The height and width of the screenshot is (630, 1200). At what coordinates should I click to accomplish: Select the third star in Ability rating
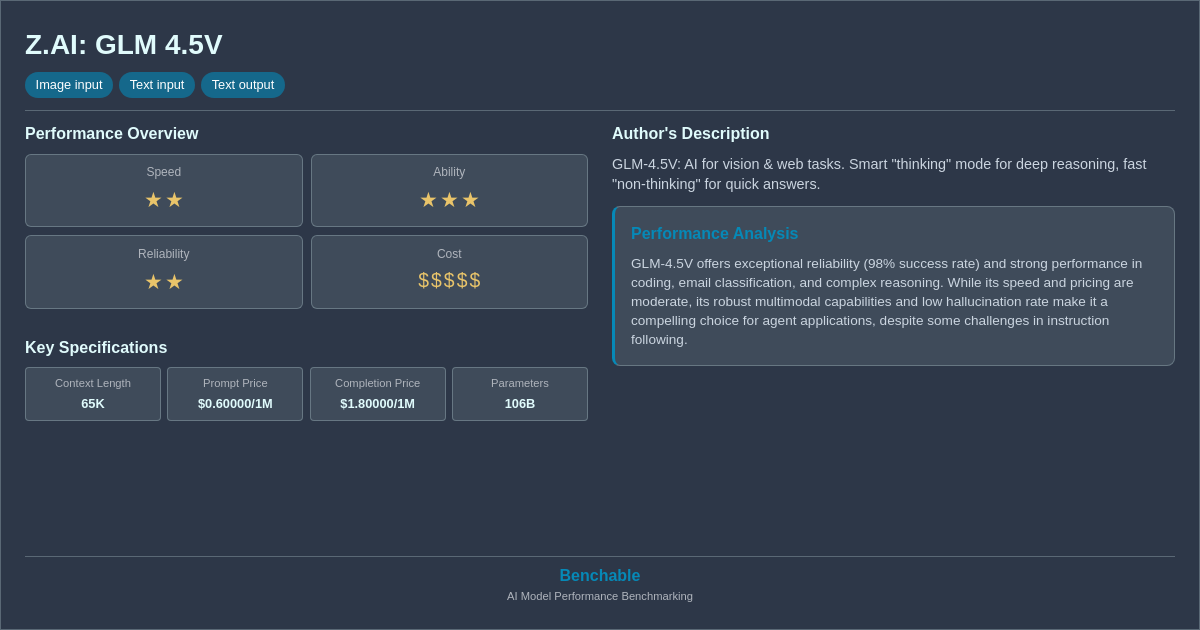tap(472, 200)
